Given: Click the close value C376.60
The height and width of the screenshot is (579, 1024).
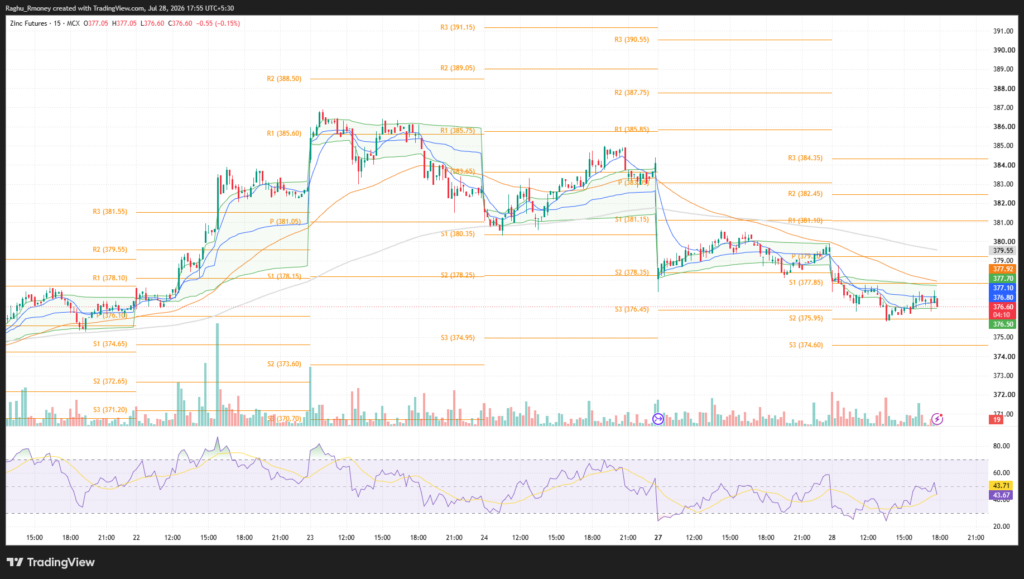Looking at the screenshot, I should tap(180, 23).
